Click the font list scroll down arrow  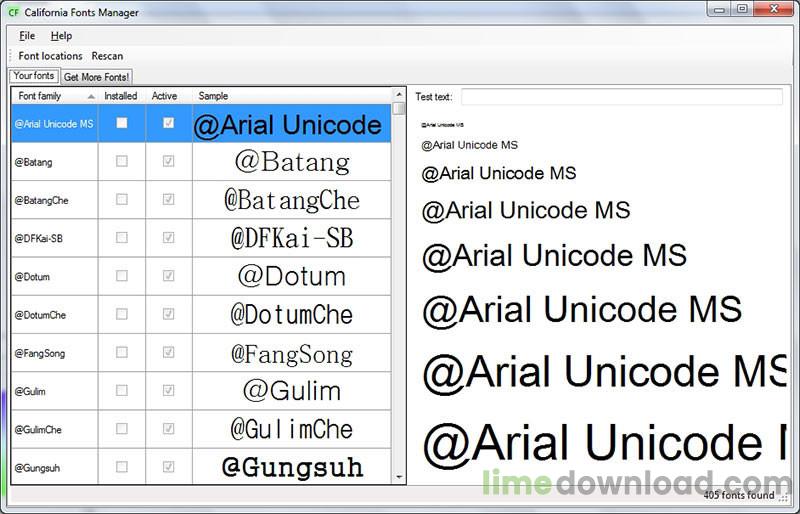pos(399,477)
